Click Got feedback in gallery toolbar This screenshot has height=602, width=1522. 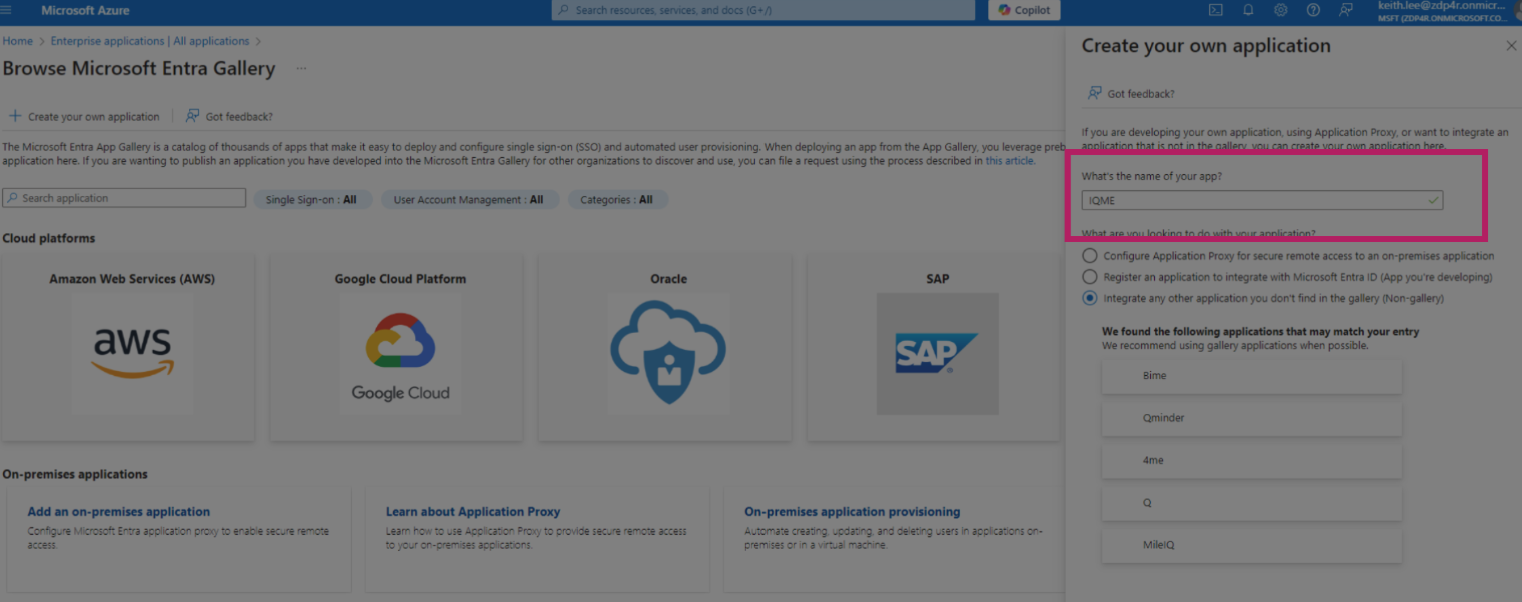pos(229,116)
